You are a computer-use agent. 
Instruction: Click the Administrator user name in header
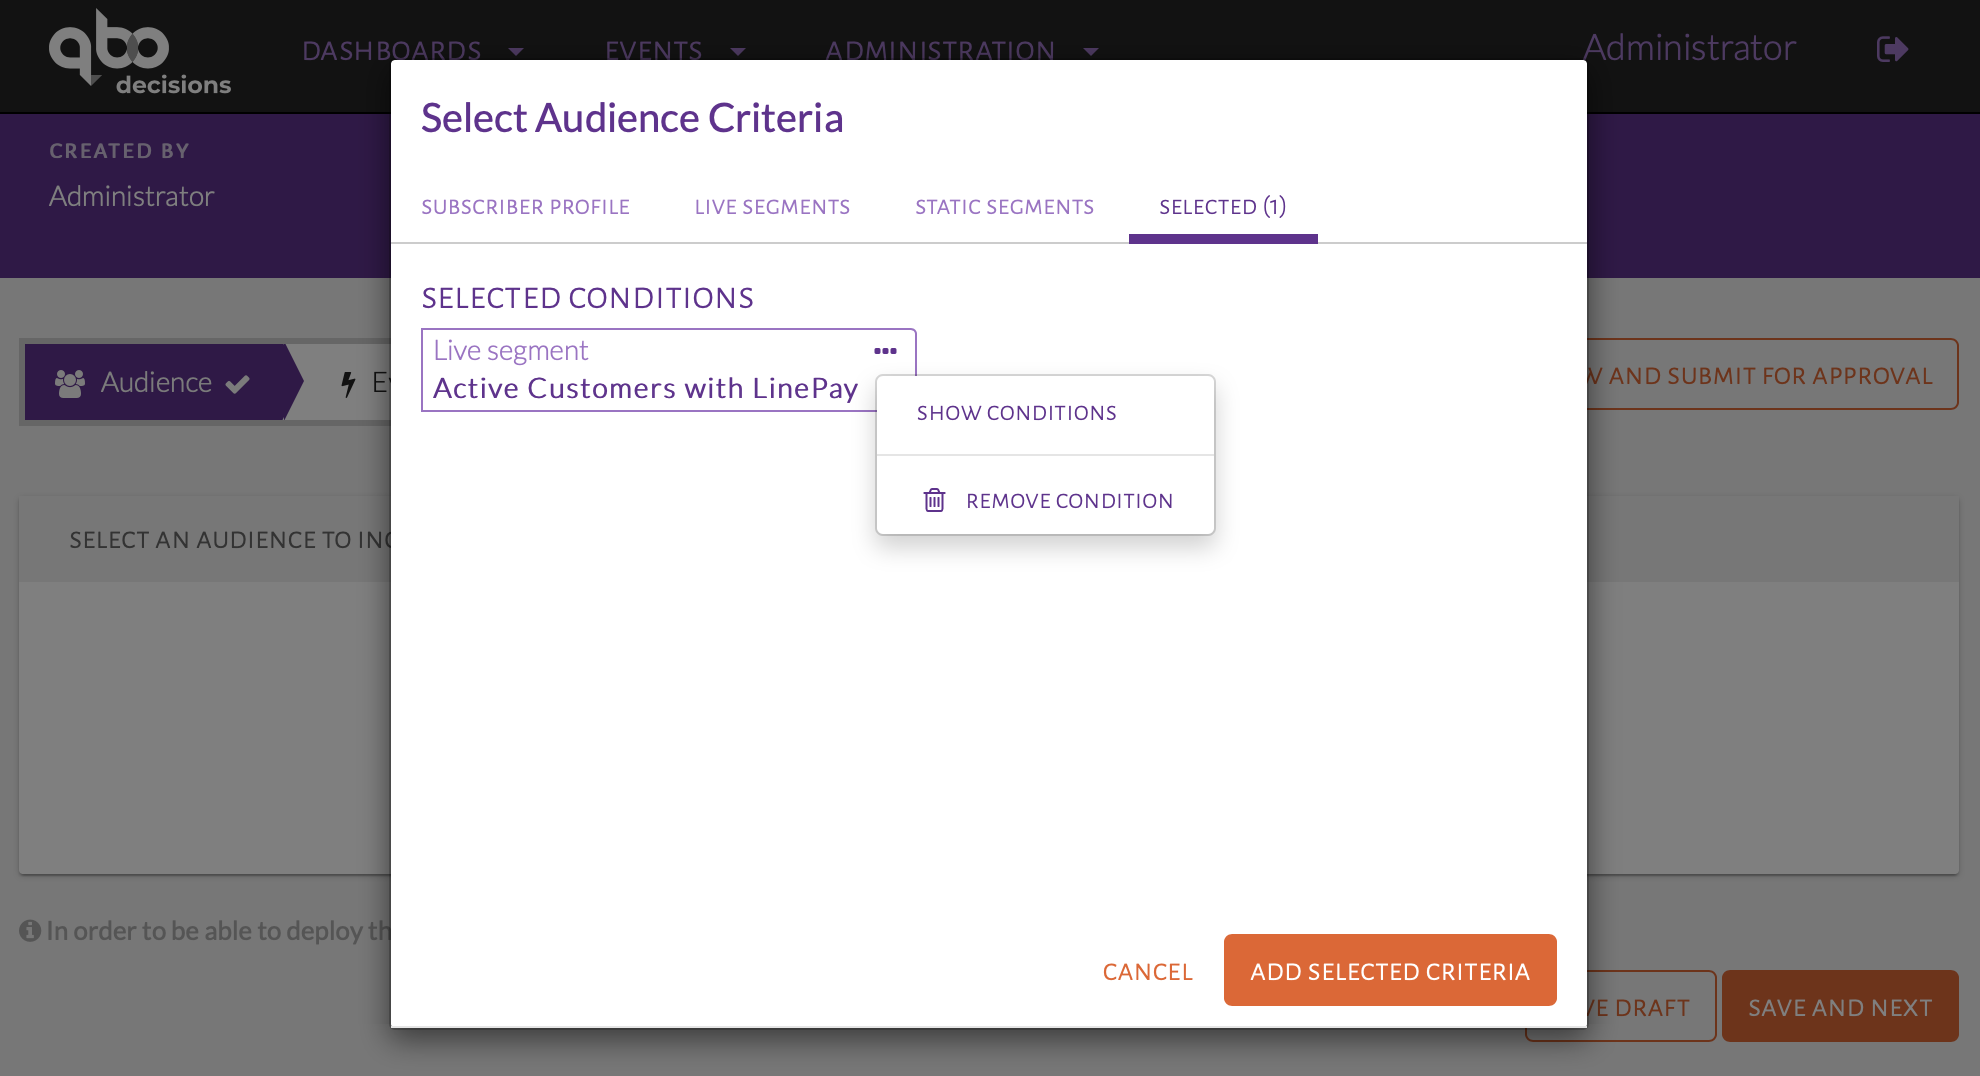point(1689,47)
